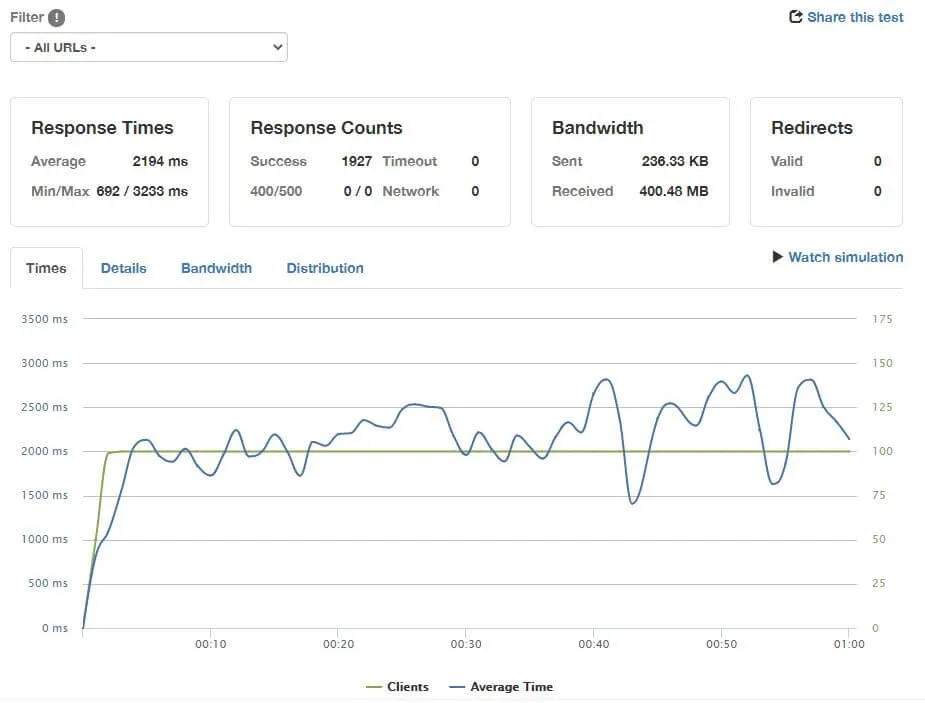Click the Sent bandwidth 236.33 KB
Image resolution: width=925 pixels, height=703 pixels.
pos(675,161)
